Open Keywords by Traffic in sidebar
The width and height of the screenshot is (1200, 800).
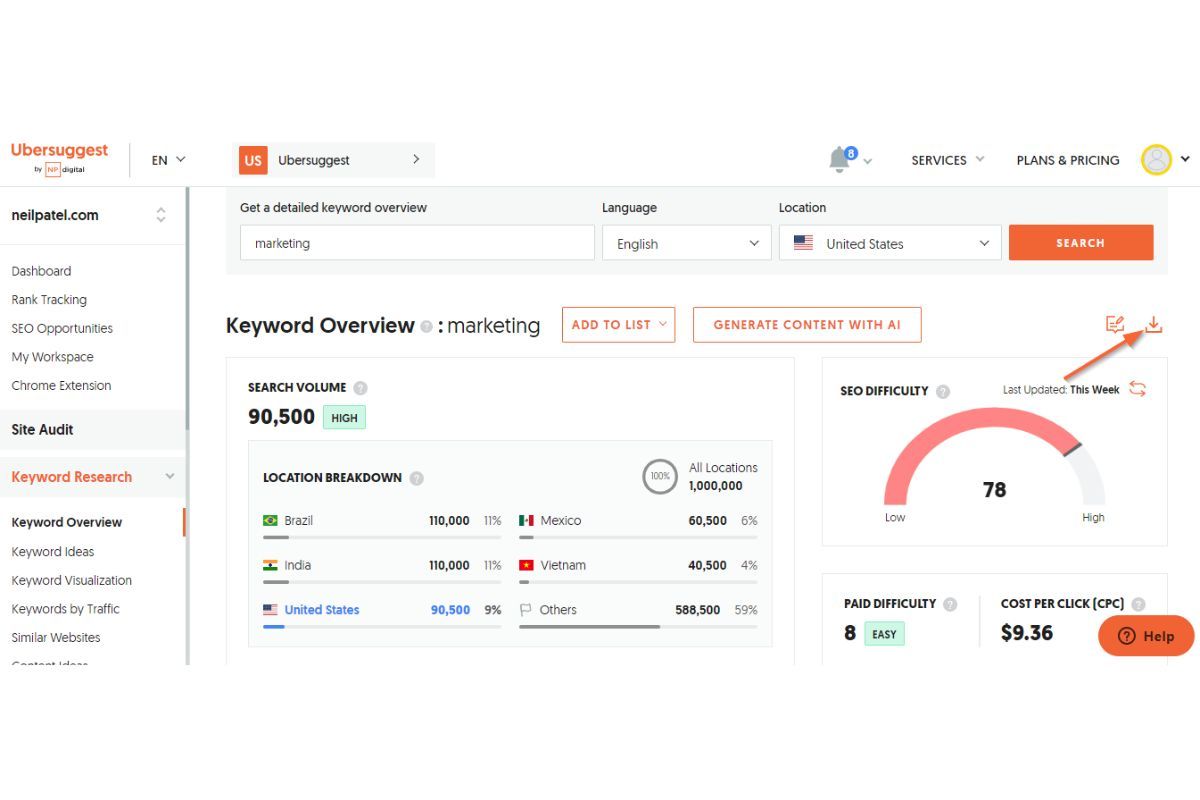click(x=65, y=609)
